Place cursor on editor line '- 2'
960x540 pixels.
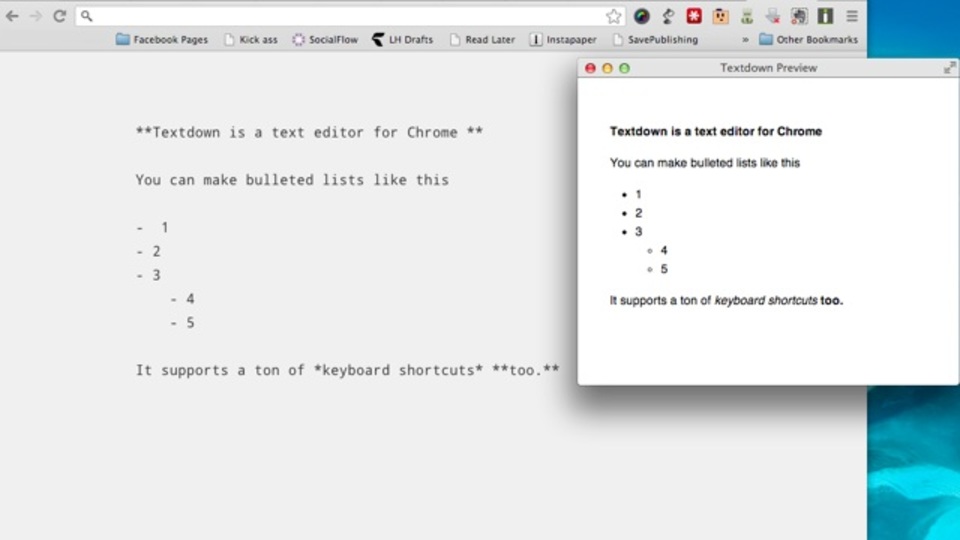tap(148, 252)
